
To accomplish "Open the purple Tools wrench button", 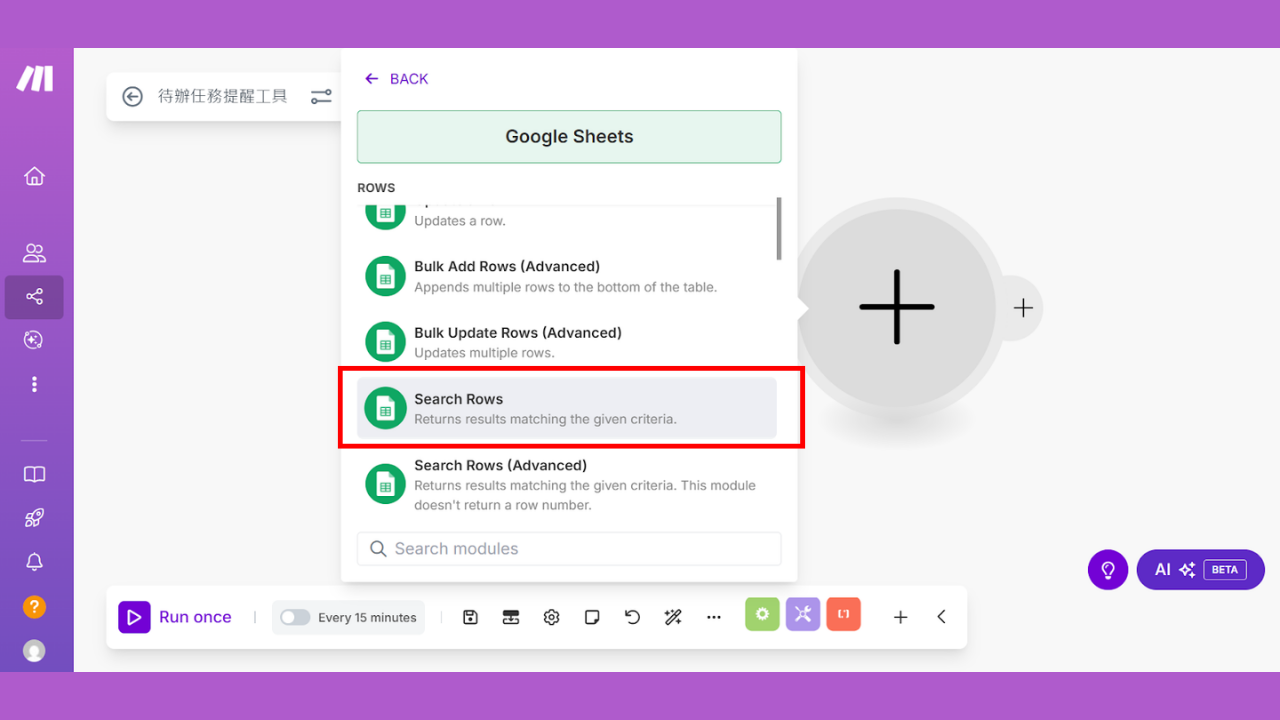I will click(x=803, y=614).
